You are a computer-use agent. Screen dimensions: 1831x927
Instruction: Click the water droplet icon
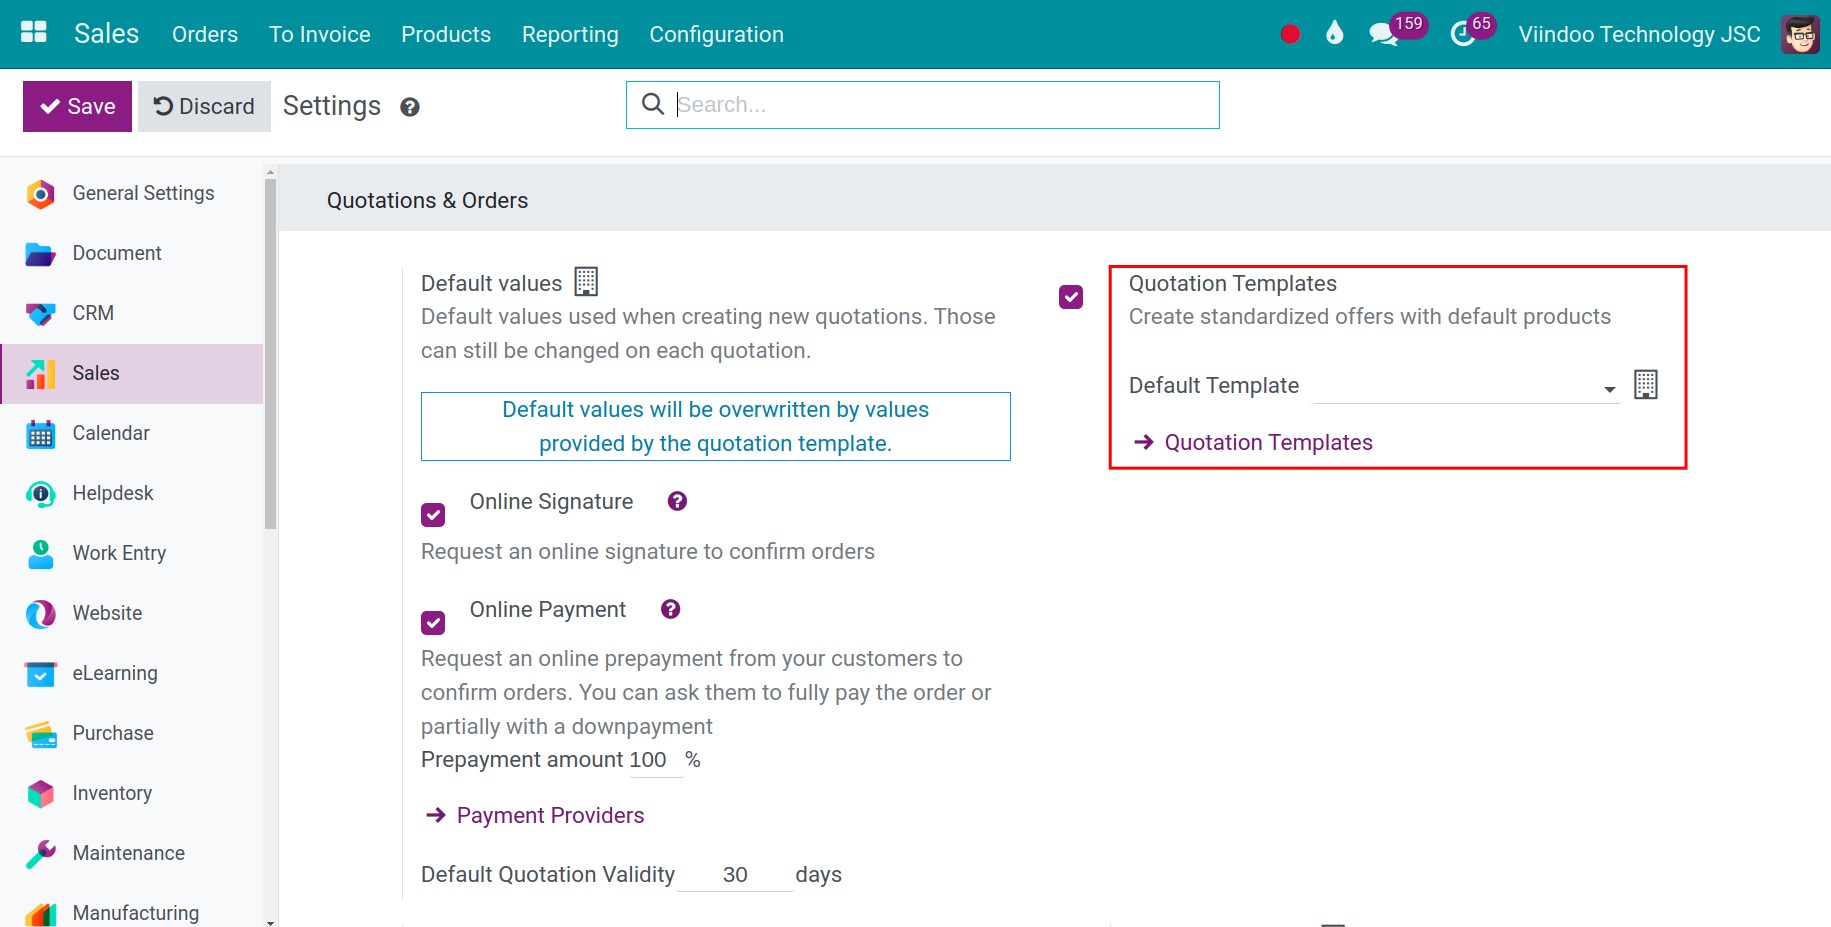(1334, 34)
